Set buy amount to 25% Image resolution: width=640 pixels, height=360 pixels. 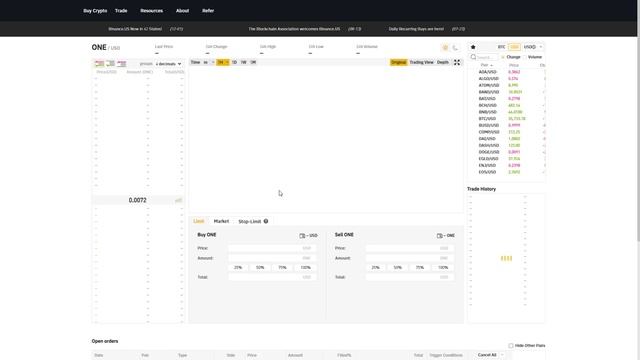click(x=238, y=267)
